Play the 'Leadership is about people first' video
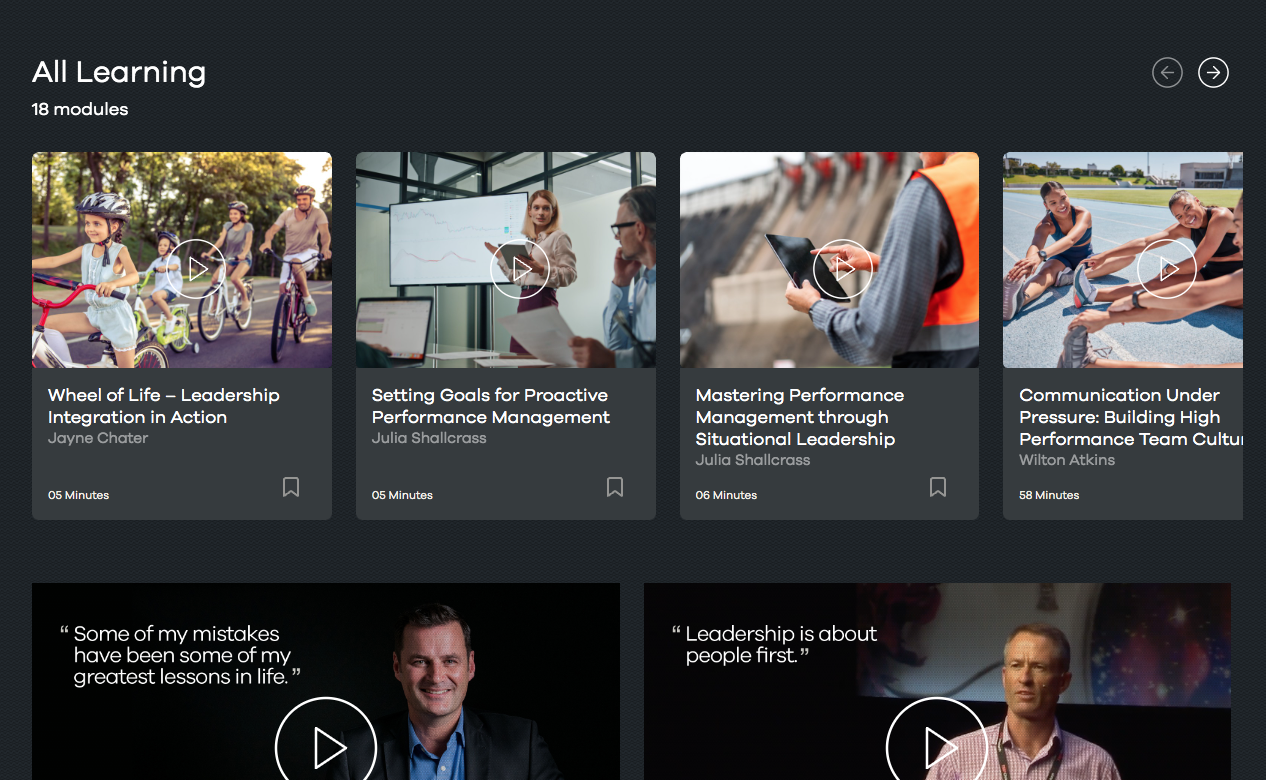1266x780 pixels. pyautogui.click(x=937, y=746)
